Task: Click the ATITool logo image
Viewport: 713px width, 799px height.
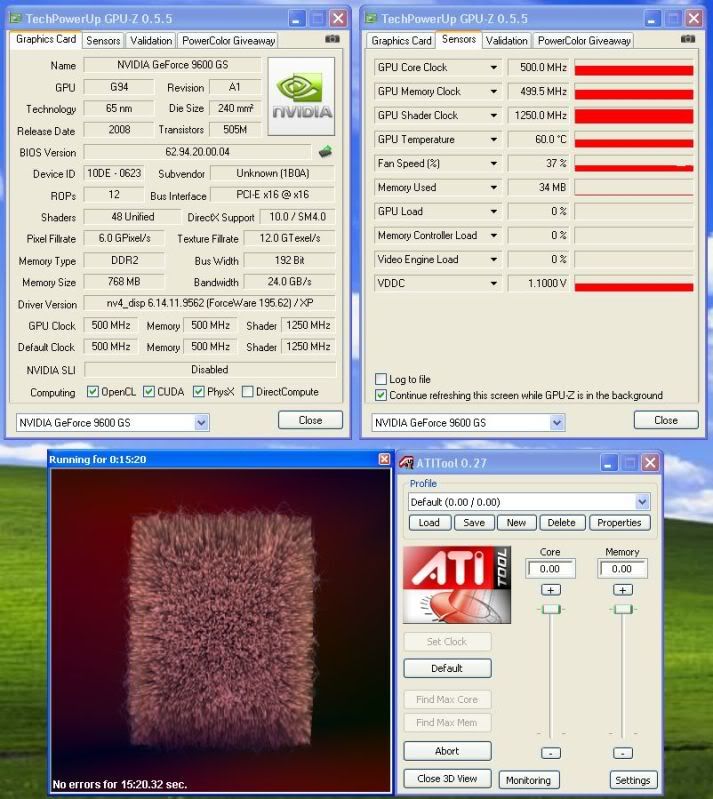Action: coord(457,585)
